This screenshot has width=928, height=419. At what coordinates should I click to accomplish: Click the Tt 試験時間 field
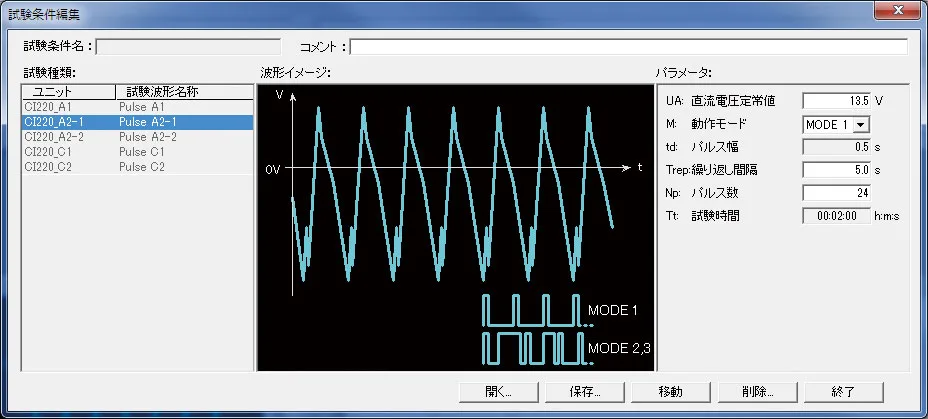click(x=837, y=216)
